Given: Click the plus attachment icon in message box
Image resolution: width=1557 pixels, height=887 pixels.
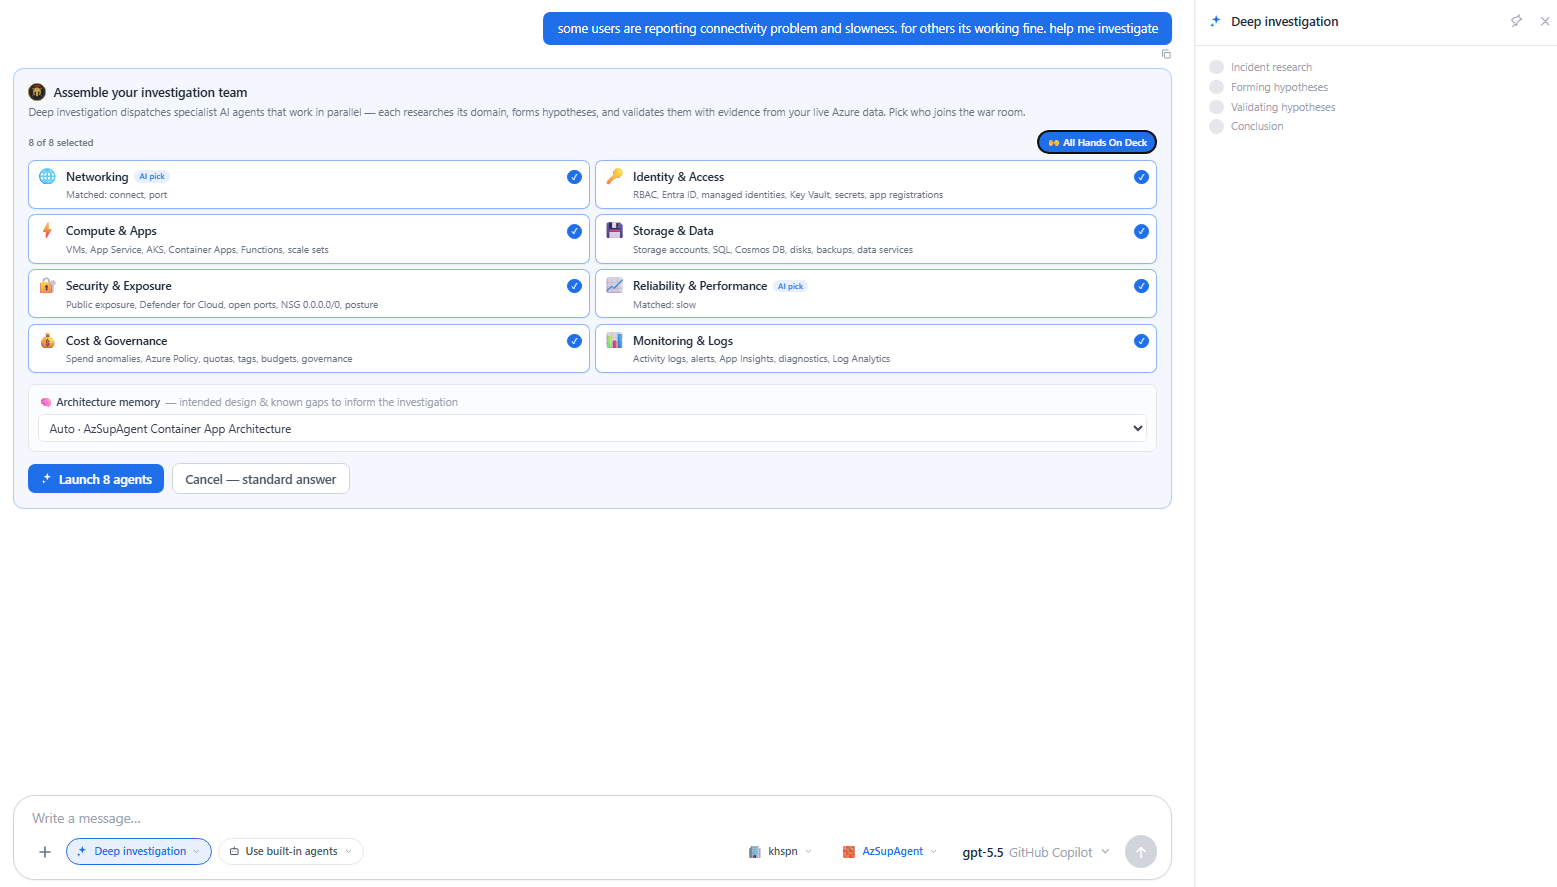Looking at the screenshot, I should 45,852.
